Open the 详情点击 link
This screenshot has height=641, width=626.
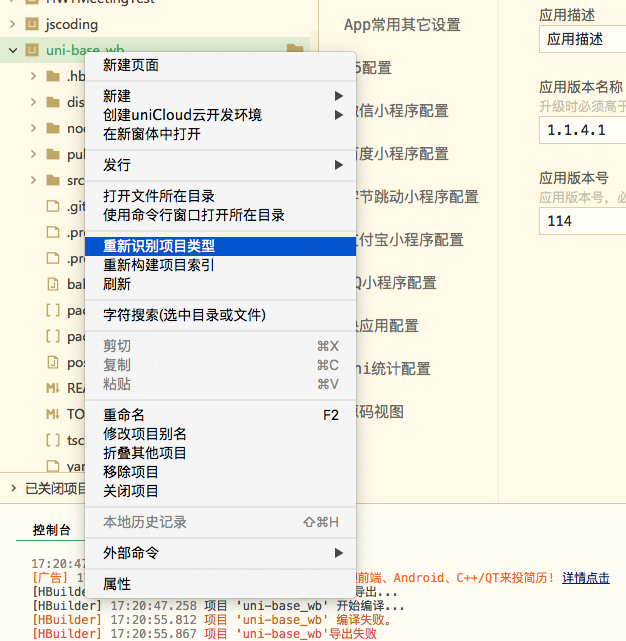pyautogui.click(x=586, y=578)
